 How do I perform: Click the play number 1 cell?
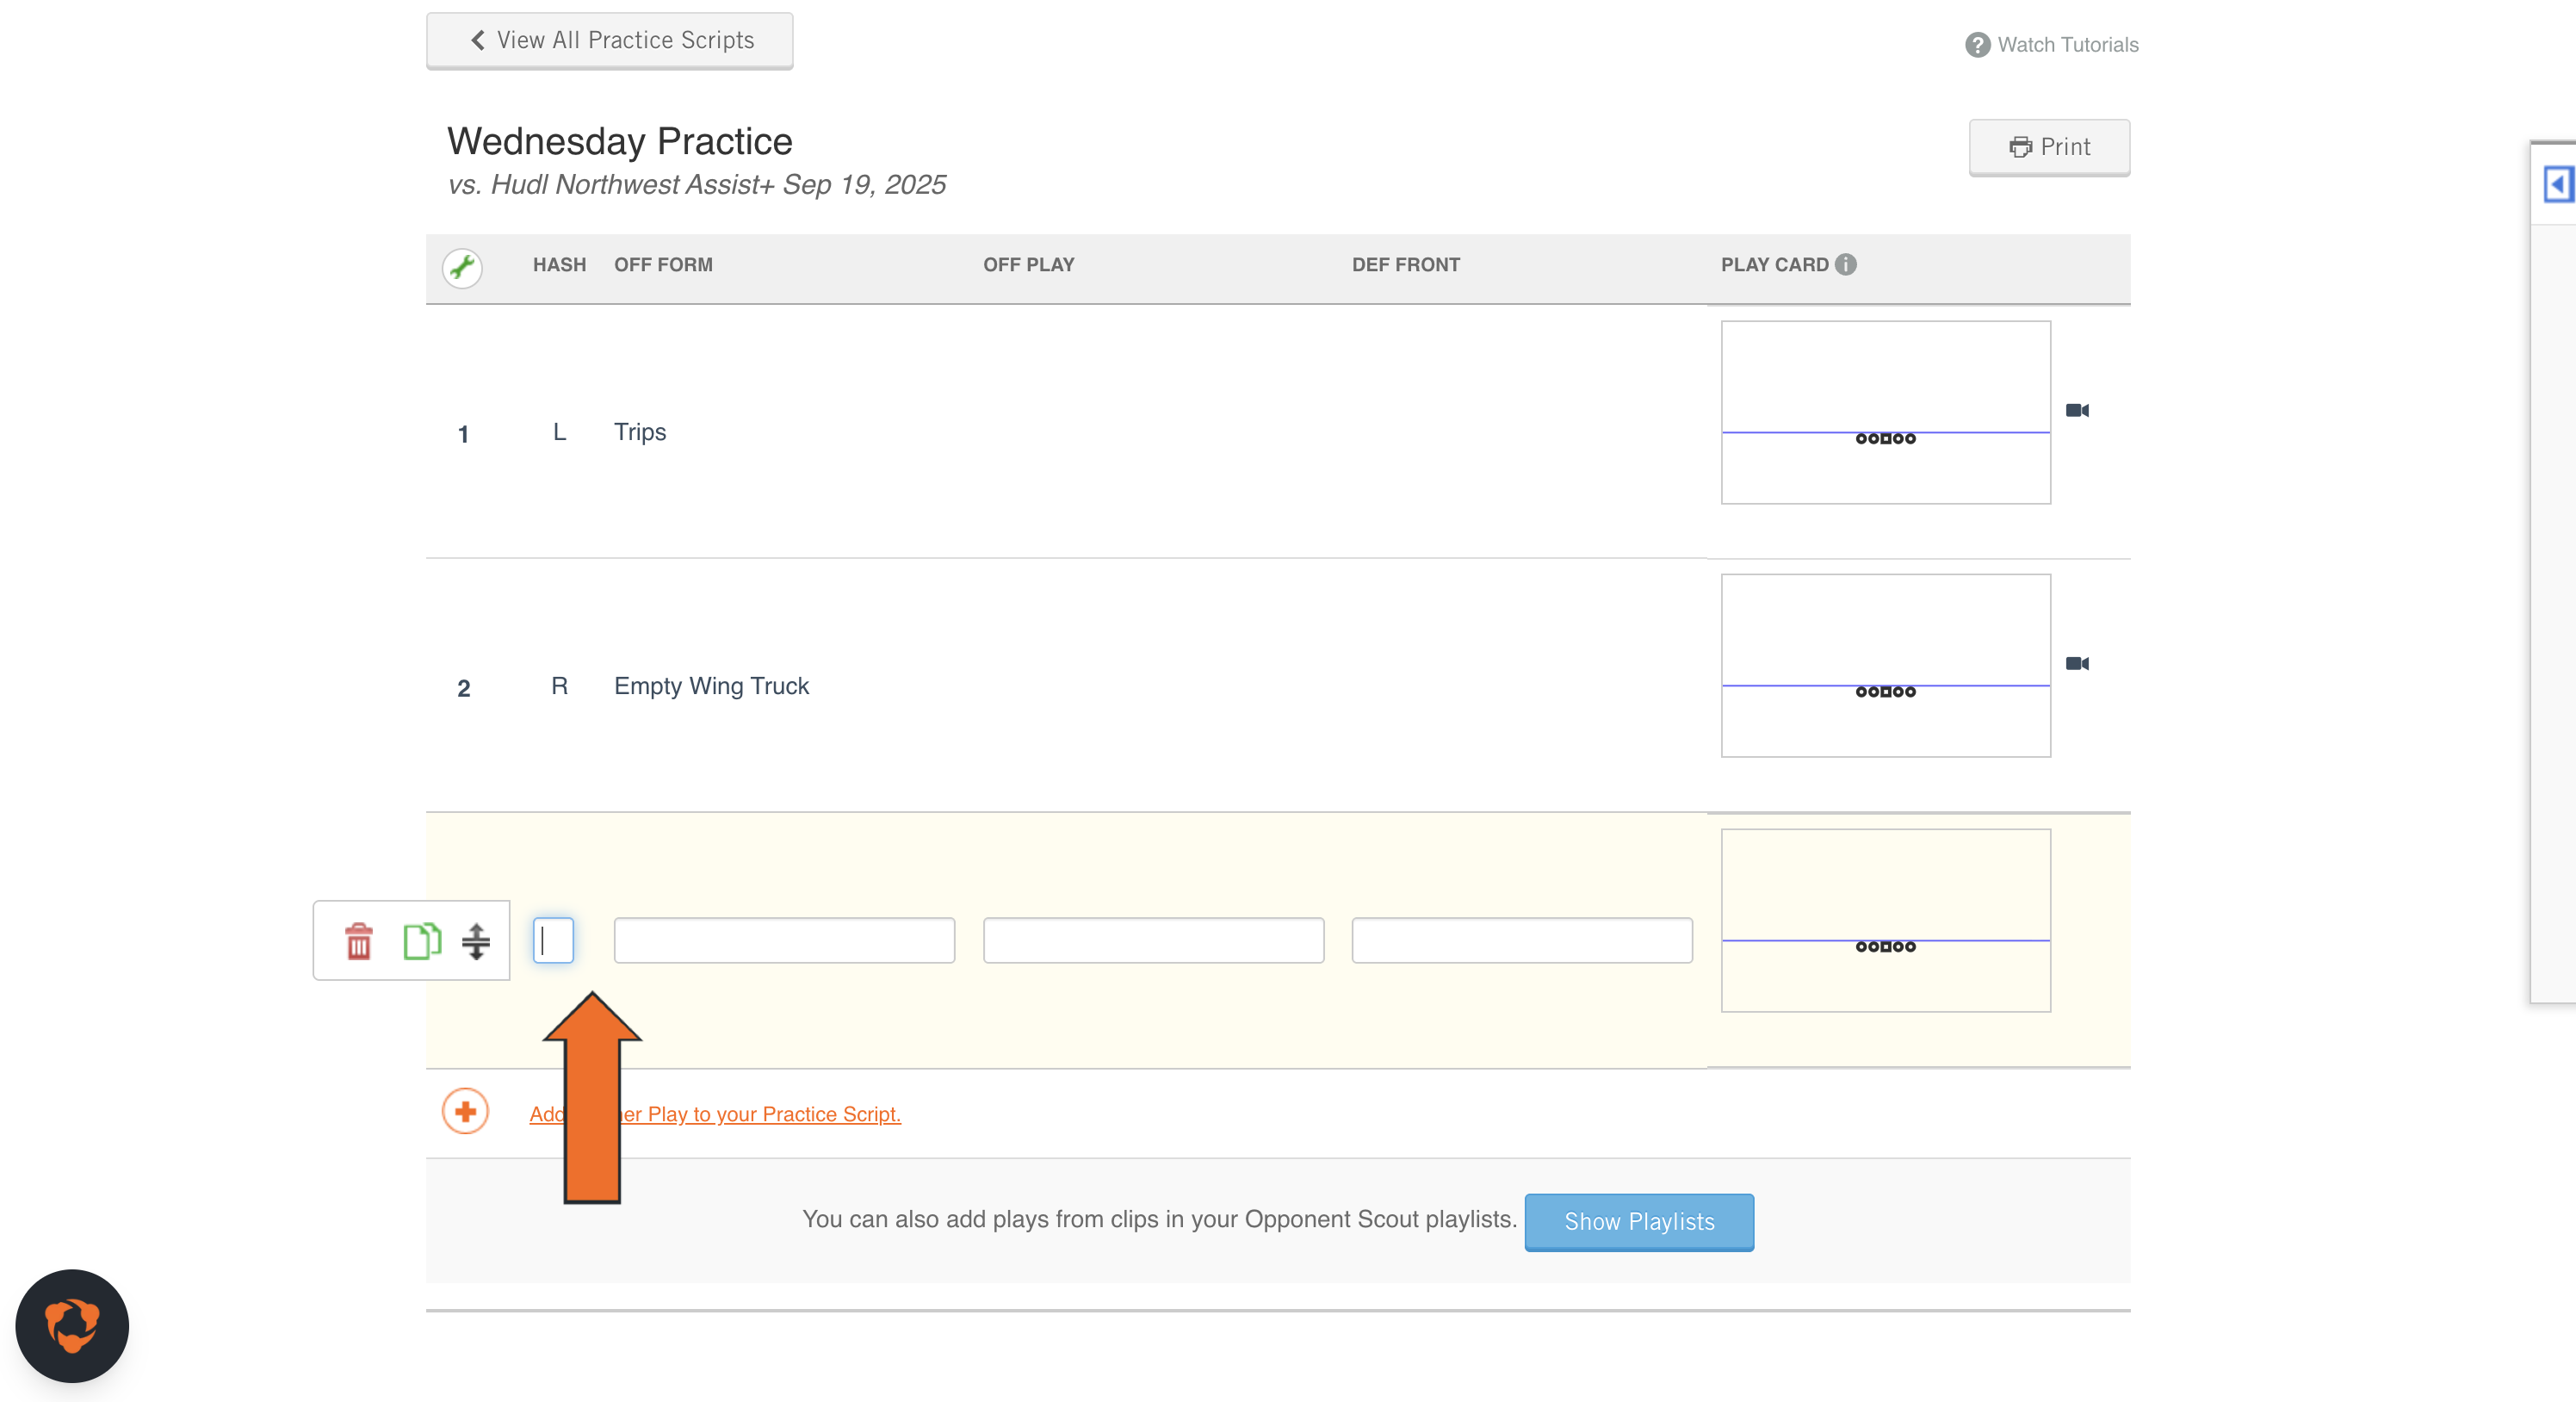pyautogui.click(x=463, y=434)
